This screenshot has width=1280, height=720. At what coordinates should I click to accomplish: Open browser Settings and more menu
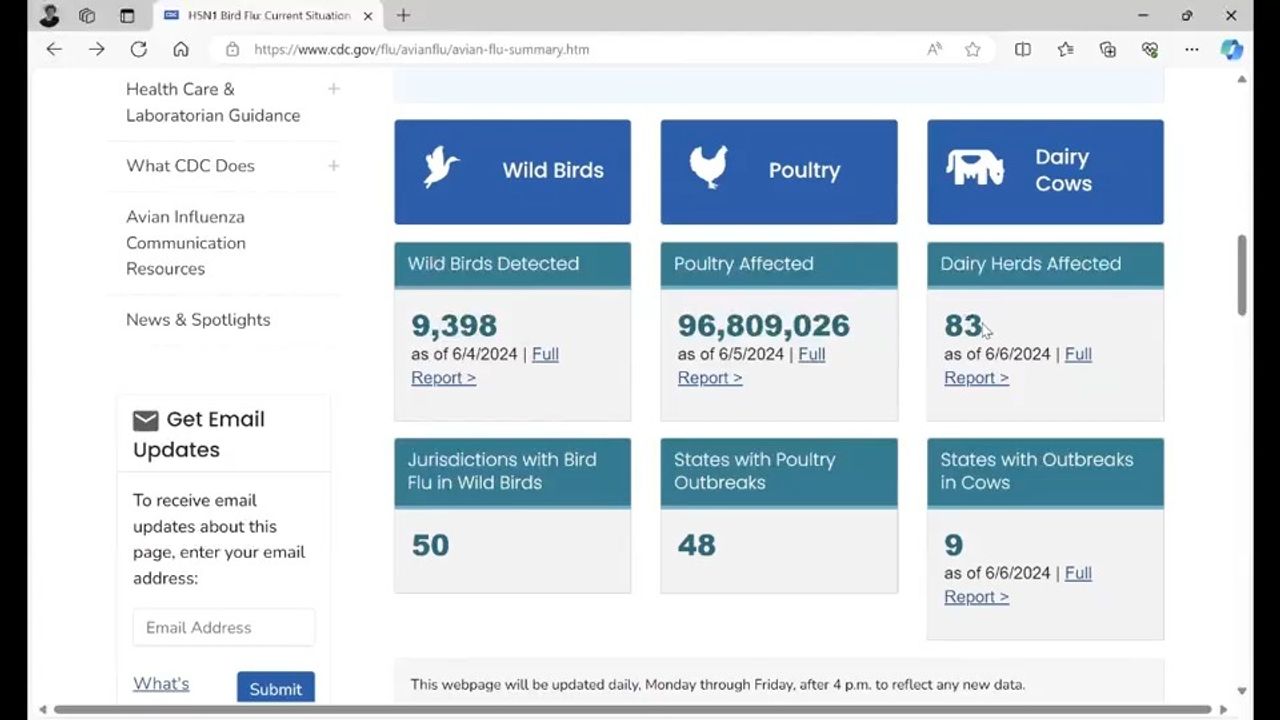(x=1191, y=49)
